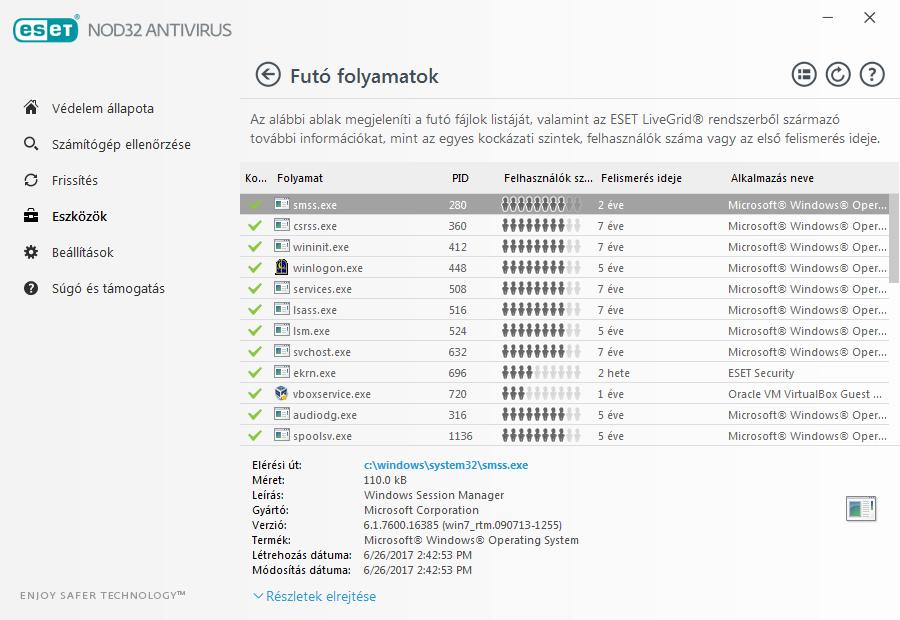Open Súgó és támogatás section
Screen dimensions: 900x620
(108, 289)
